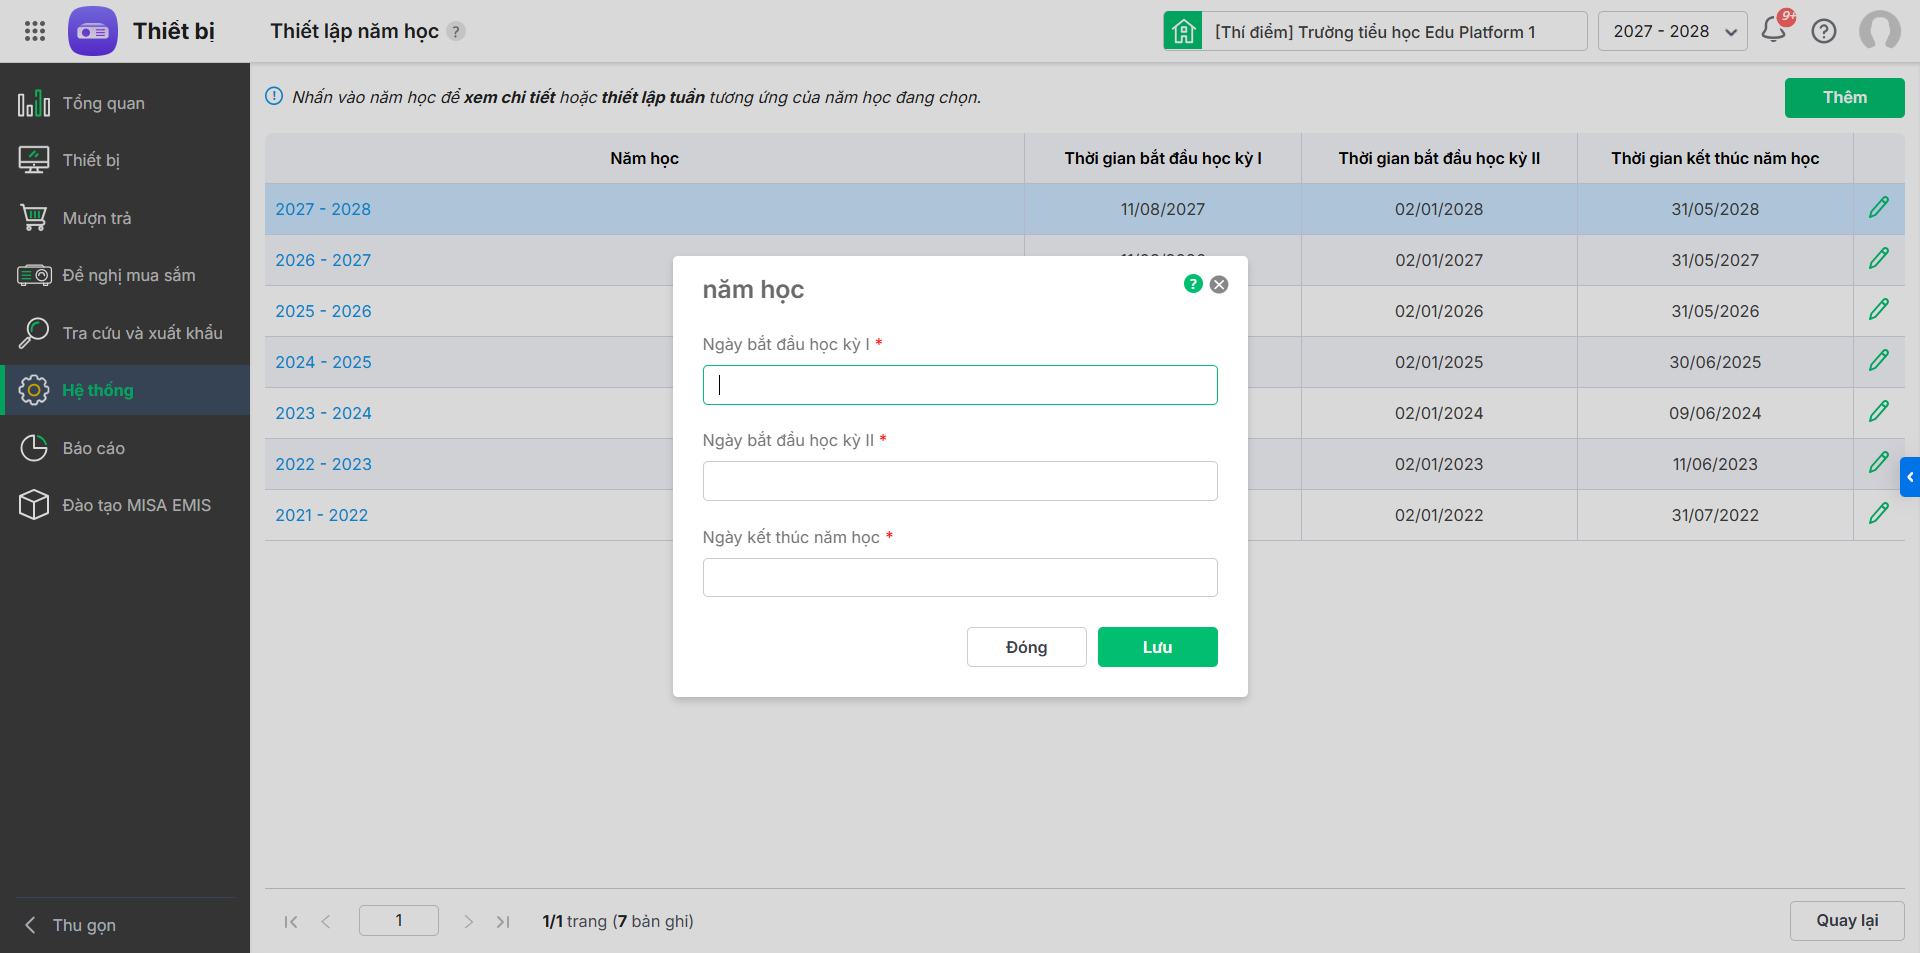Click the 09/06/2024 end date cell

(x=1715, y=413)
